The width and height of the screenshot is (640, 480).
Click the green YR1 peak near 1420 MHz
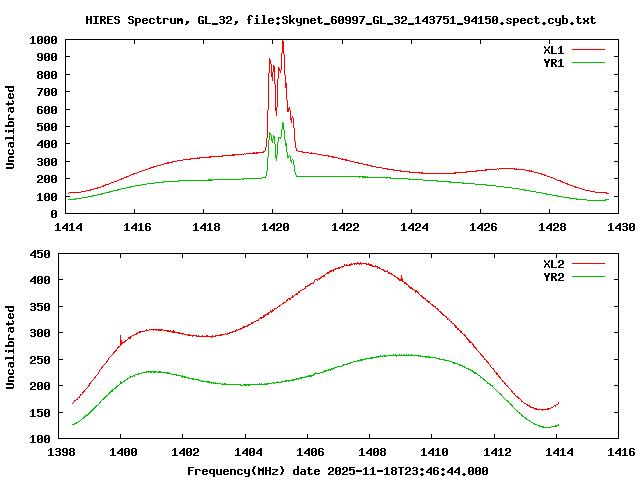[x=282, y=124]
